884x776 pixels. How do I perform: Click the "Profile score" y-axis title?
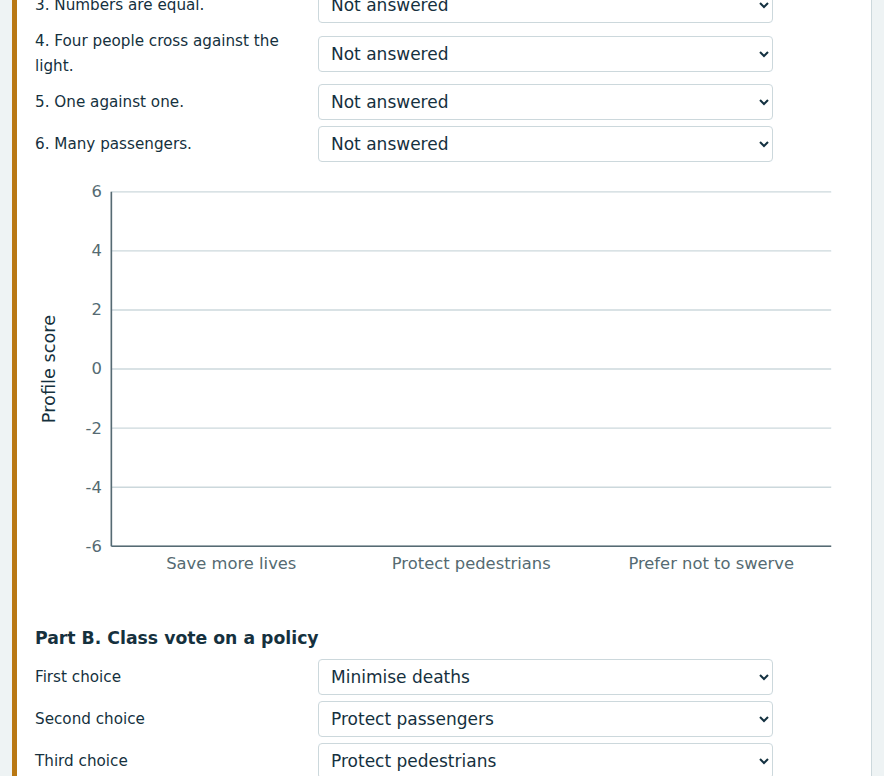pos(49,369)
